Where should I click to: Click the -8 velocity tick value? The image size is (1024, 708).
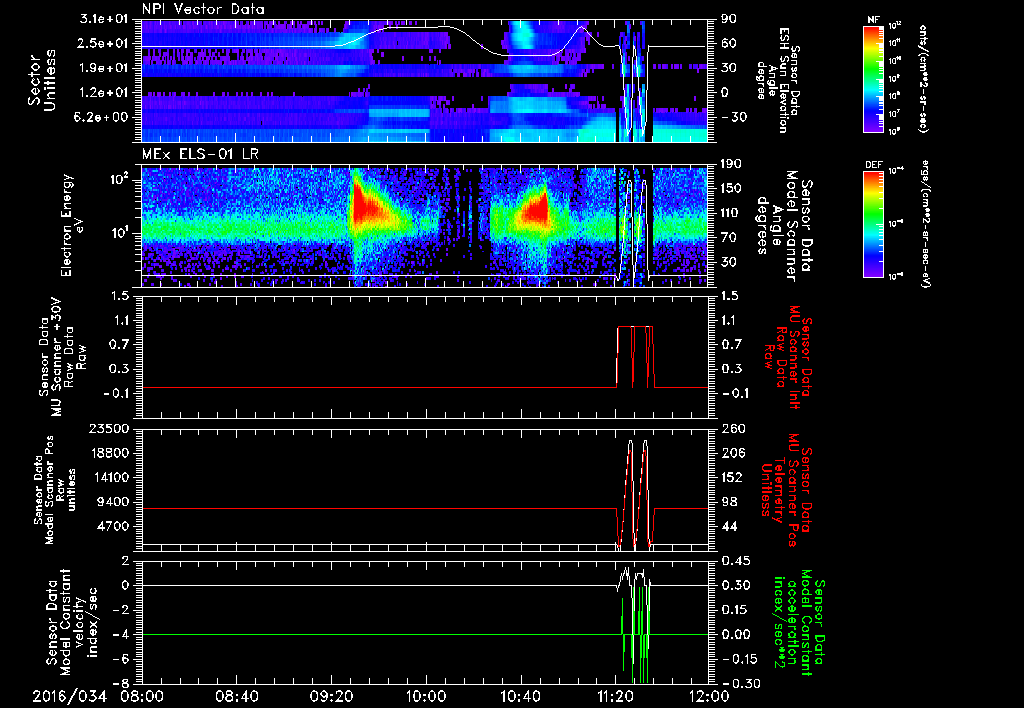click(121, 683)
